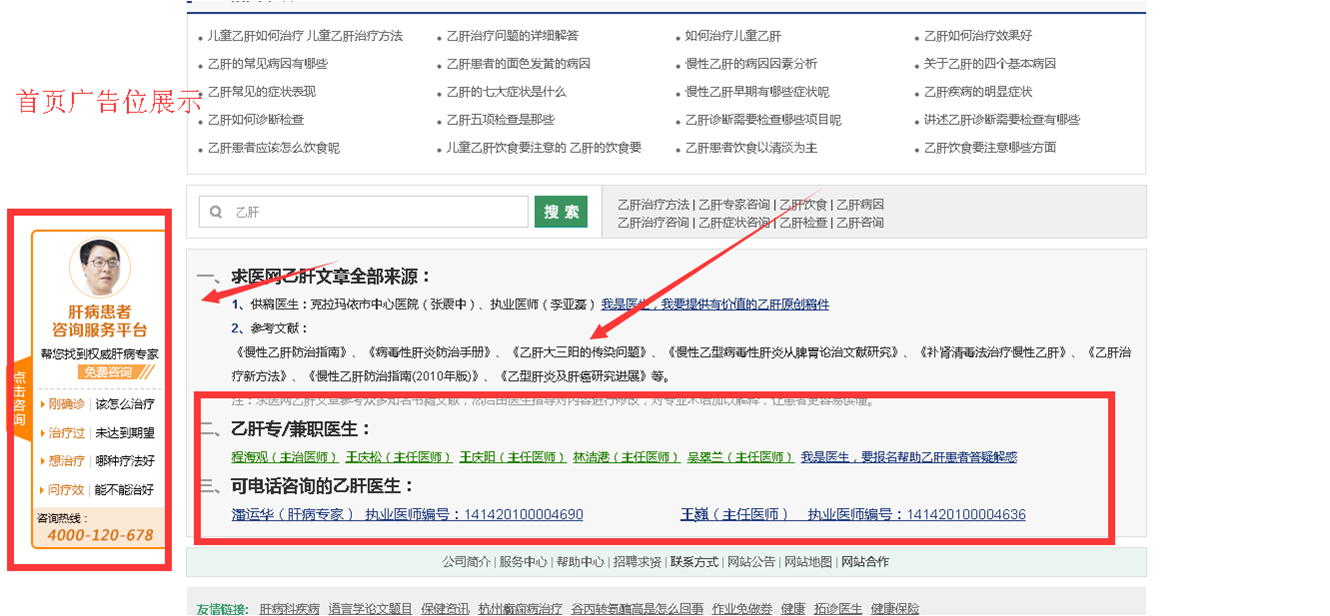
Task: Click the orange arrow beside 问疗效
Action: pos(42,490)
